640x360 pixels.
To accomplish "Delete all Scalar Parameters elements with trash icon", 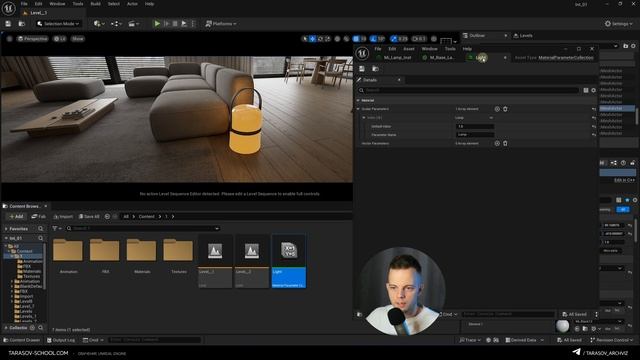I will (x=505, y=109).
